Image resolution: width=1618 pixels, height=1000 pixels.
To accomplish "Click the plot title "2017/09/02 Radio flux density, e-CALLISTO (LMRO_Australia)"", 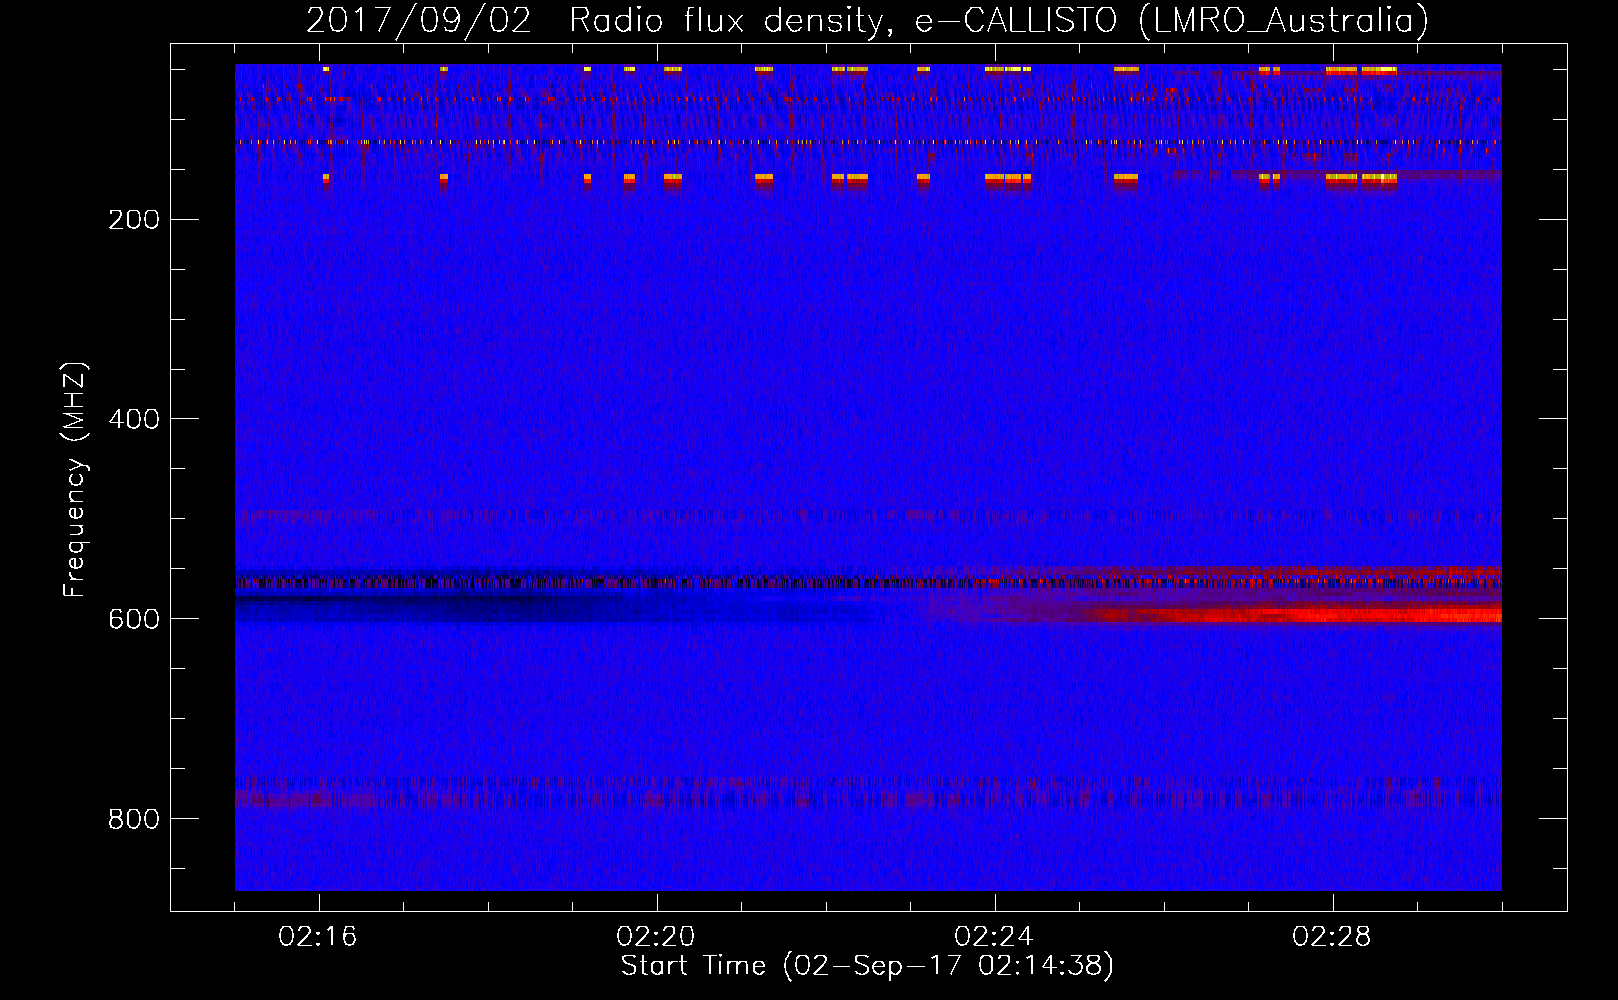I will pyautogui.click(x=867, y=20).
